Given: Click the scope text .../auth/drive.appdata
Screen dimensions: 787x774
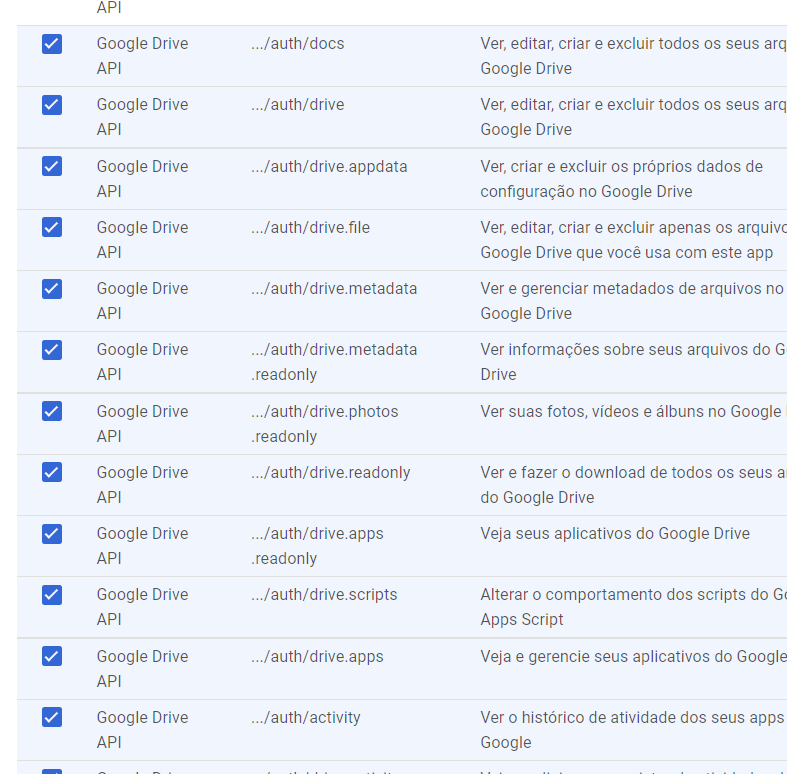Looking at the screenshot, I should click(x=329, y=167).
